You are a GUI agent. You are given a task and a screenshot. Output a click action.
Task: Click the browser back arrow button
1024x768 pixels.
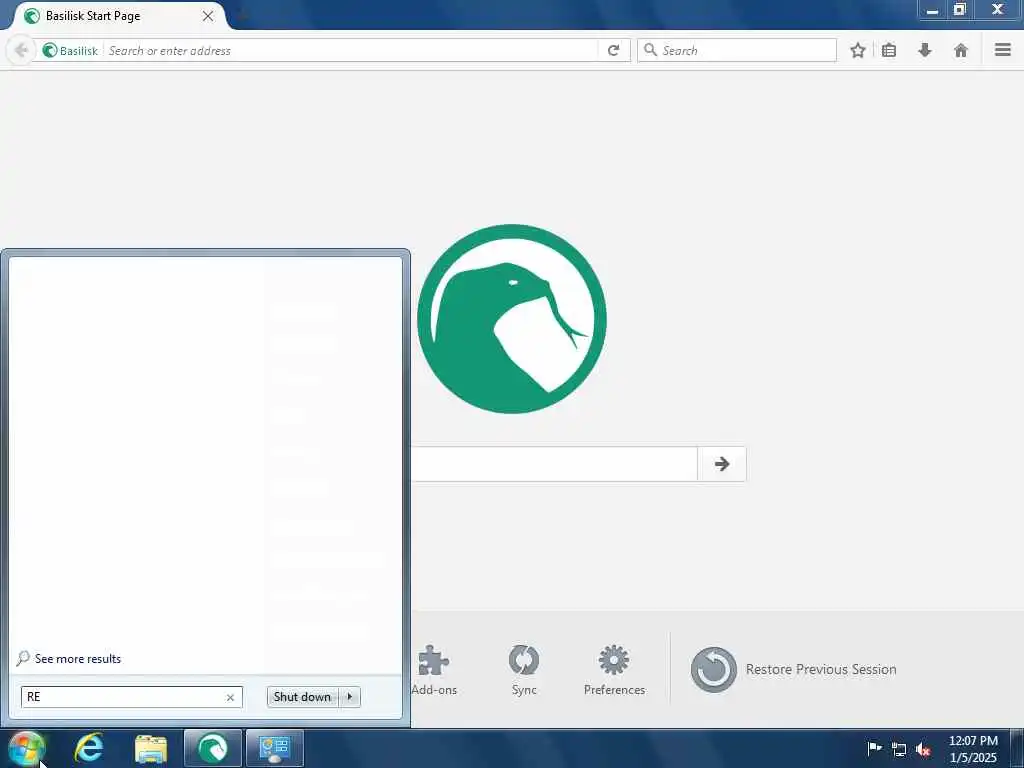tap(21, 50)
